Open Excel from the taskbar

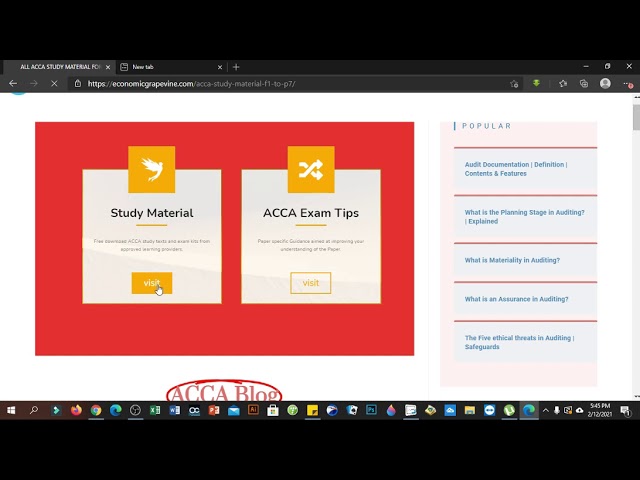coord(155,410)
